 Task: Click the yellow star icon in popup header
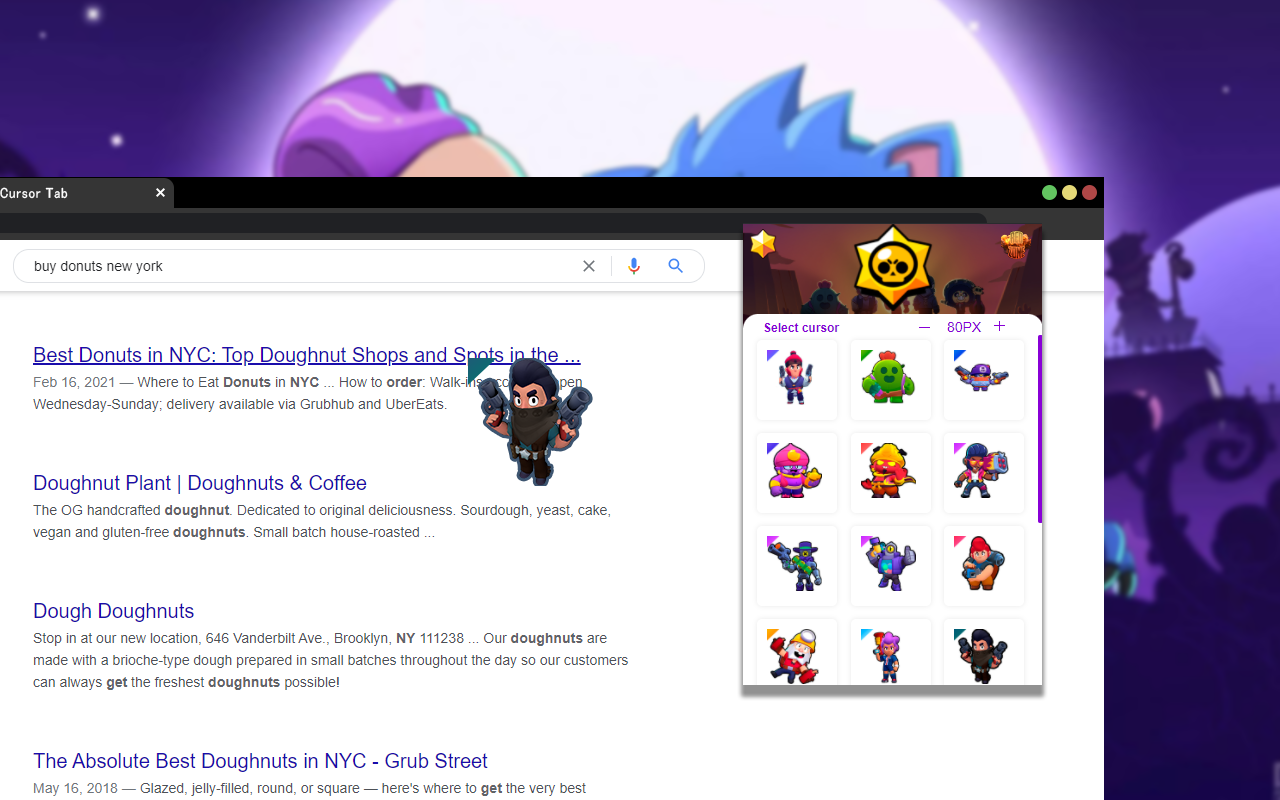pos(763,244)
